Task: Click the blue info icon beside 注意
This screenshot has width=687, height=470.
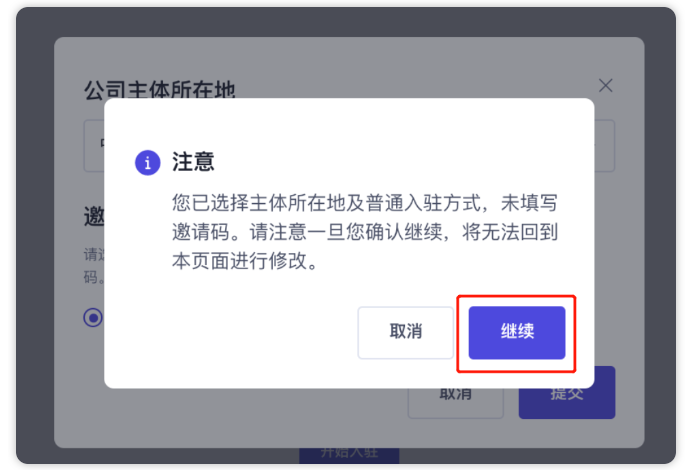Action: pyautogui.click(x=148, y=163)
